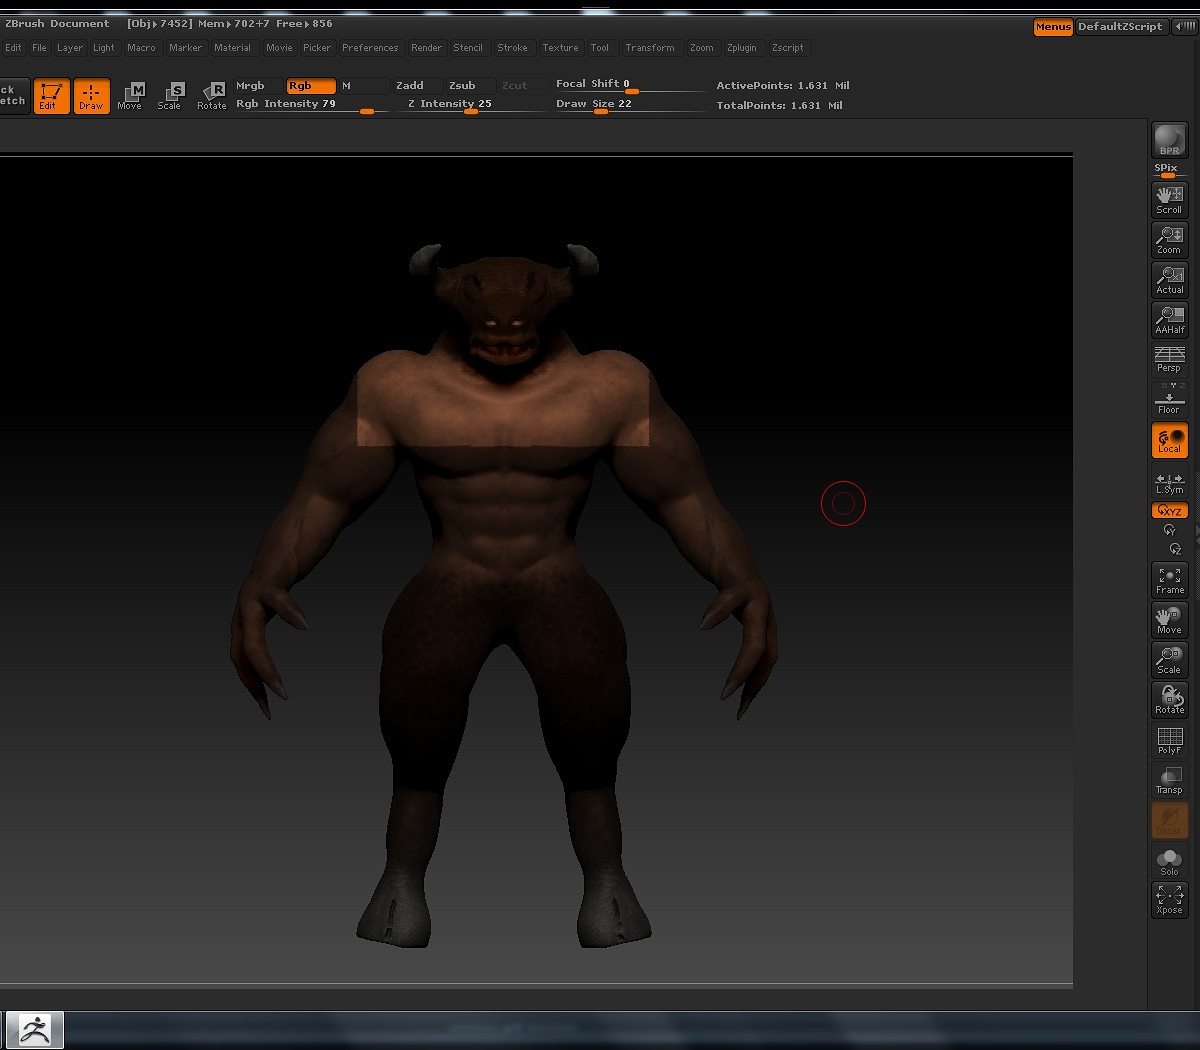Image resolution: width=1200 pixels, height=1050 pixels.
Task: Toggle Persp perspective view
Action: pos(1169,359)
